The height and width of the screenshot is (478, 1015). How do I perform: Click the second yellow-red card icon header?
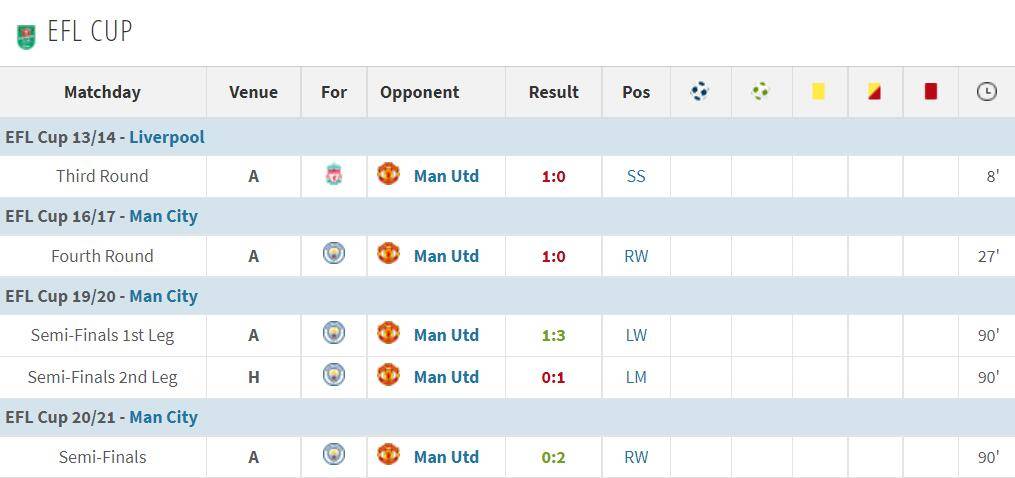[x=874, y=92]
